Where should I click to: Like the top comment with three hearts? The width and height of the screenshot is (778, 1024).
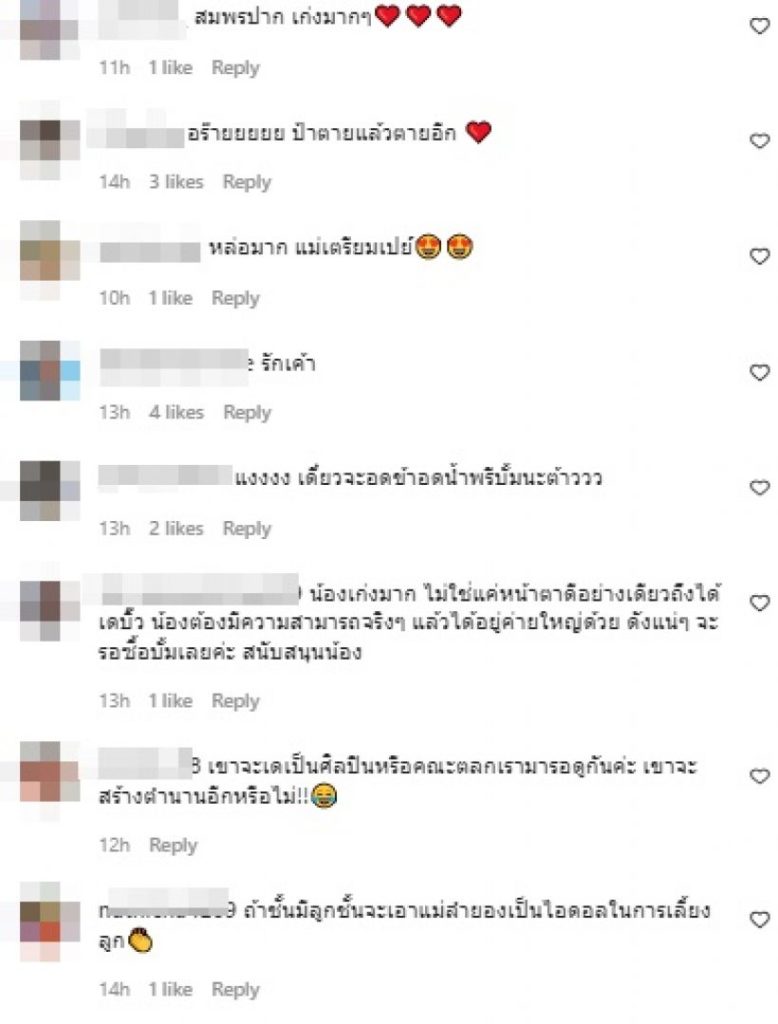point(759,26)
